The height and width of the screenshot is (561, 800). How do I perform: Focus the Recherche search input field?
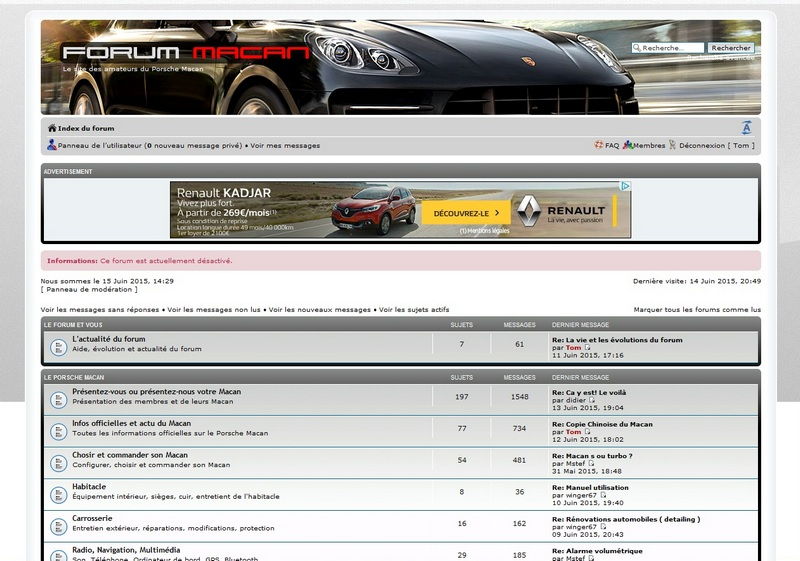click(668, 47)
